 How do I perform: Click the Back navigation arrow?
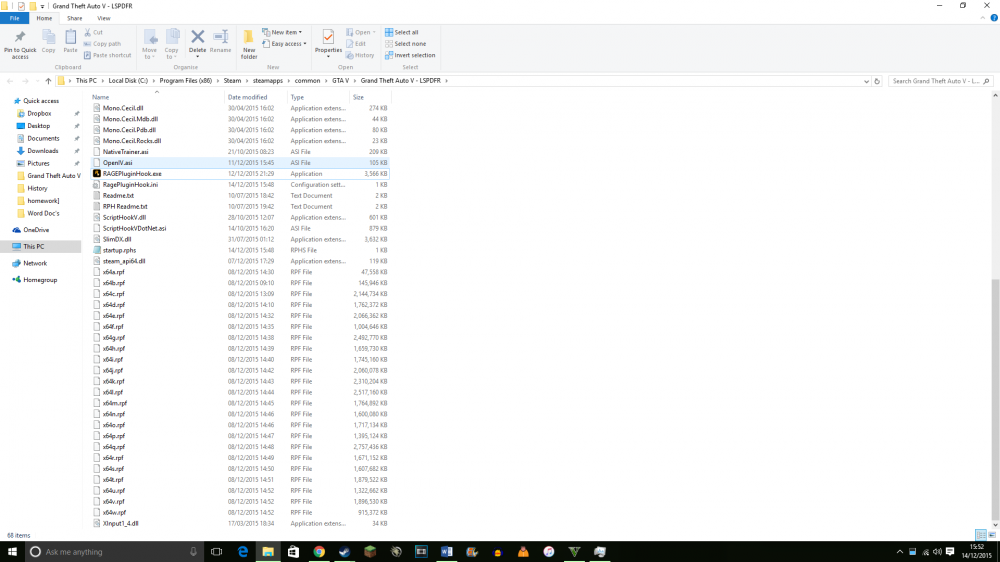(10, 81)
